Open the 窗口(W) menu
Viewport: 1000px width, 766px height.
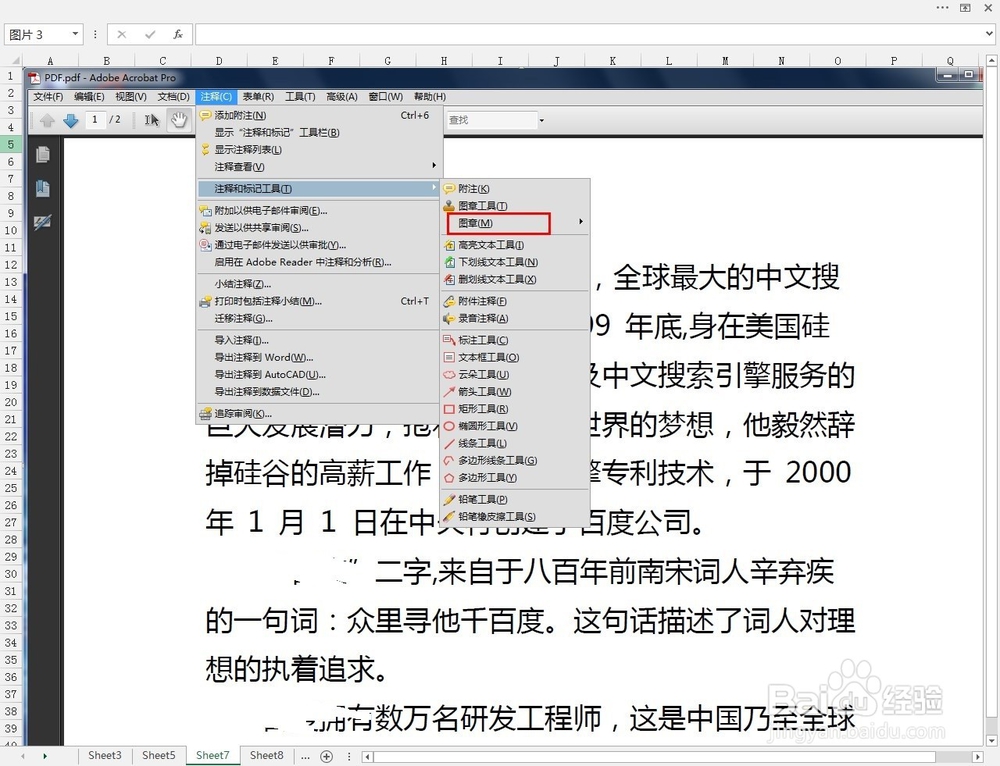pos(386,97)
